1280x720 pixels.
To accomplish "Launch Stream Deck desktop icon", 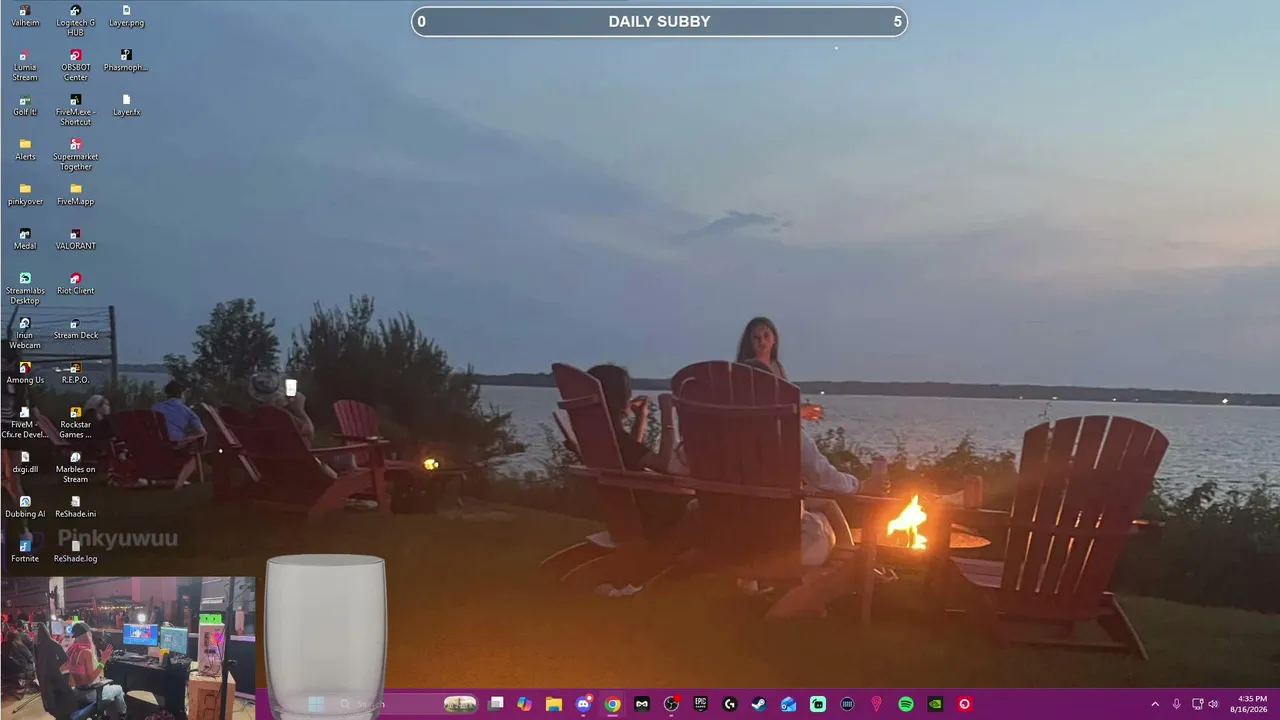I will click(x=75, y=329).
